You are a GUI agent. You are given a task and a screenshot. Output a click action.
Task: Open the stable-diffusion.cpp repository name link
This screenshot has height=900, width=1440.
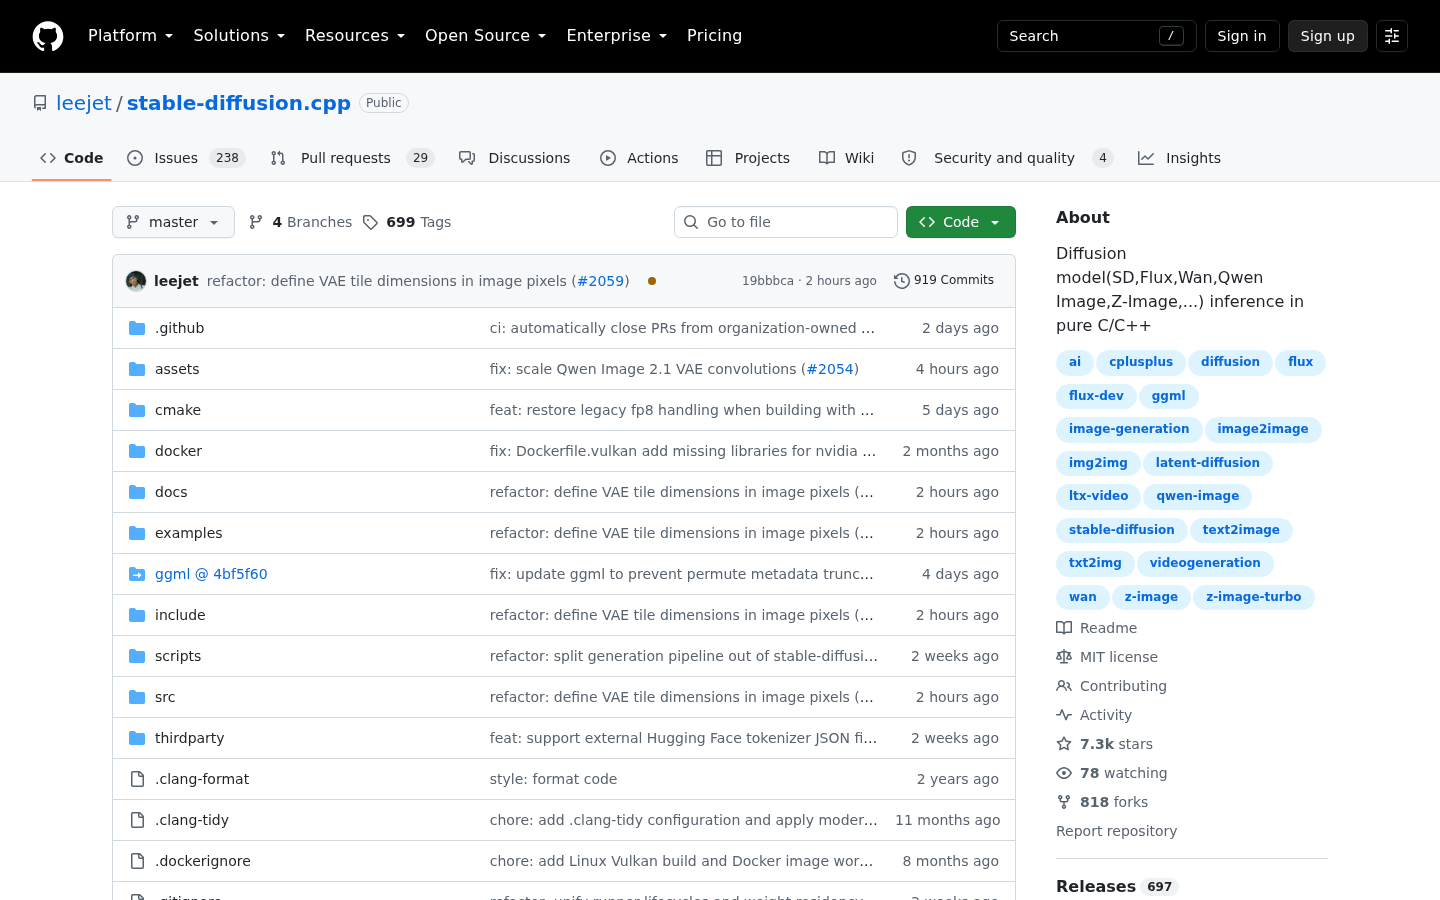(239, 103)
